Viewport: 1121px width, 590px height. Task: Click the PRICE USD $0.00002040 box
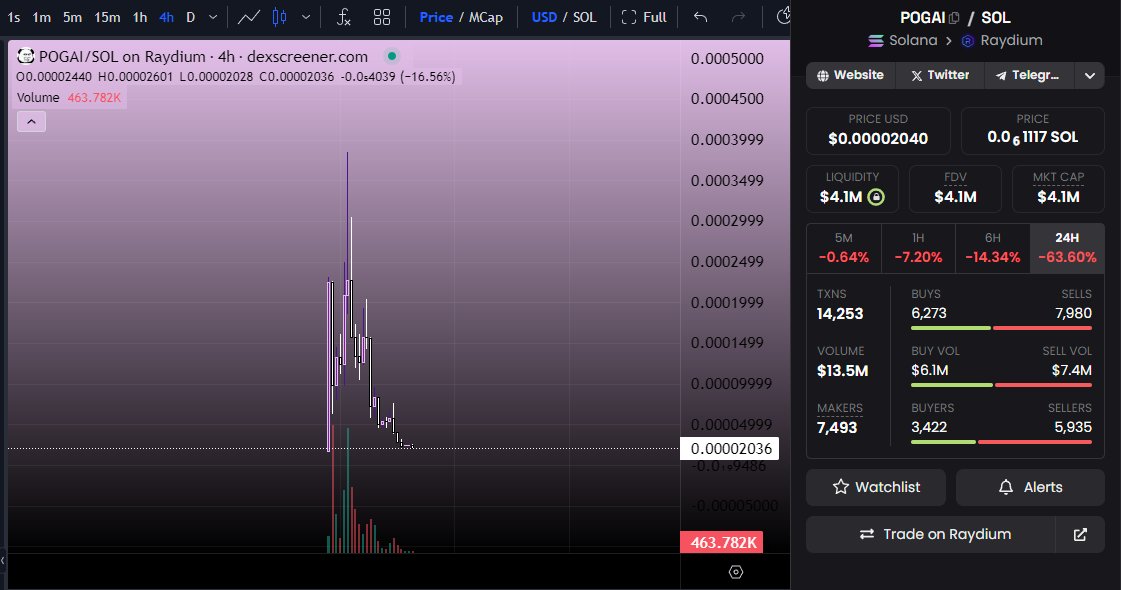tap(878, 131)
